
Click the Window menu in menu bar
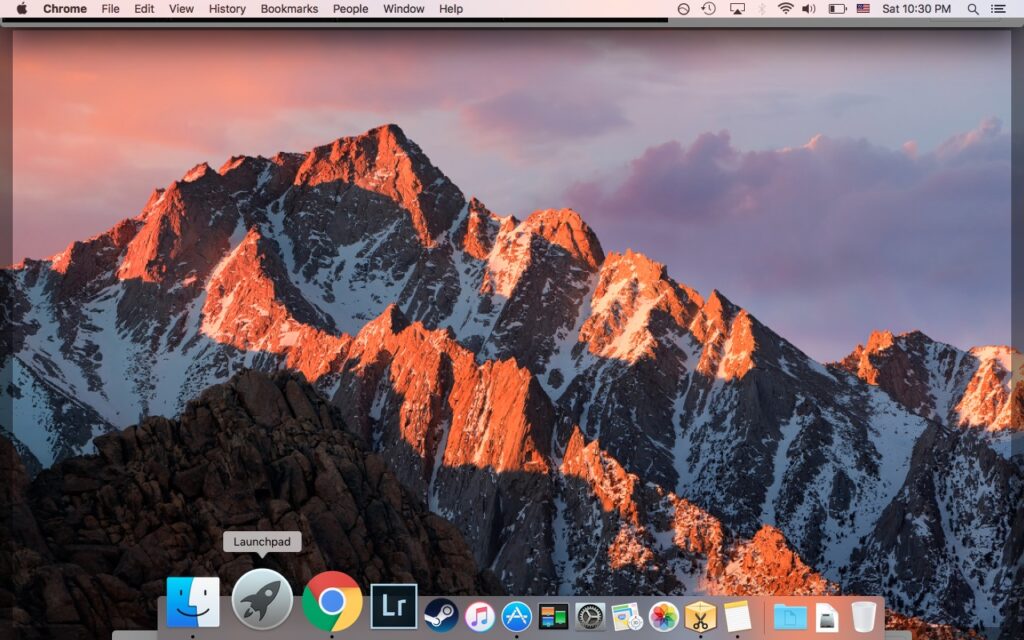(x=403, y=9)
